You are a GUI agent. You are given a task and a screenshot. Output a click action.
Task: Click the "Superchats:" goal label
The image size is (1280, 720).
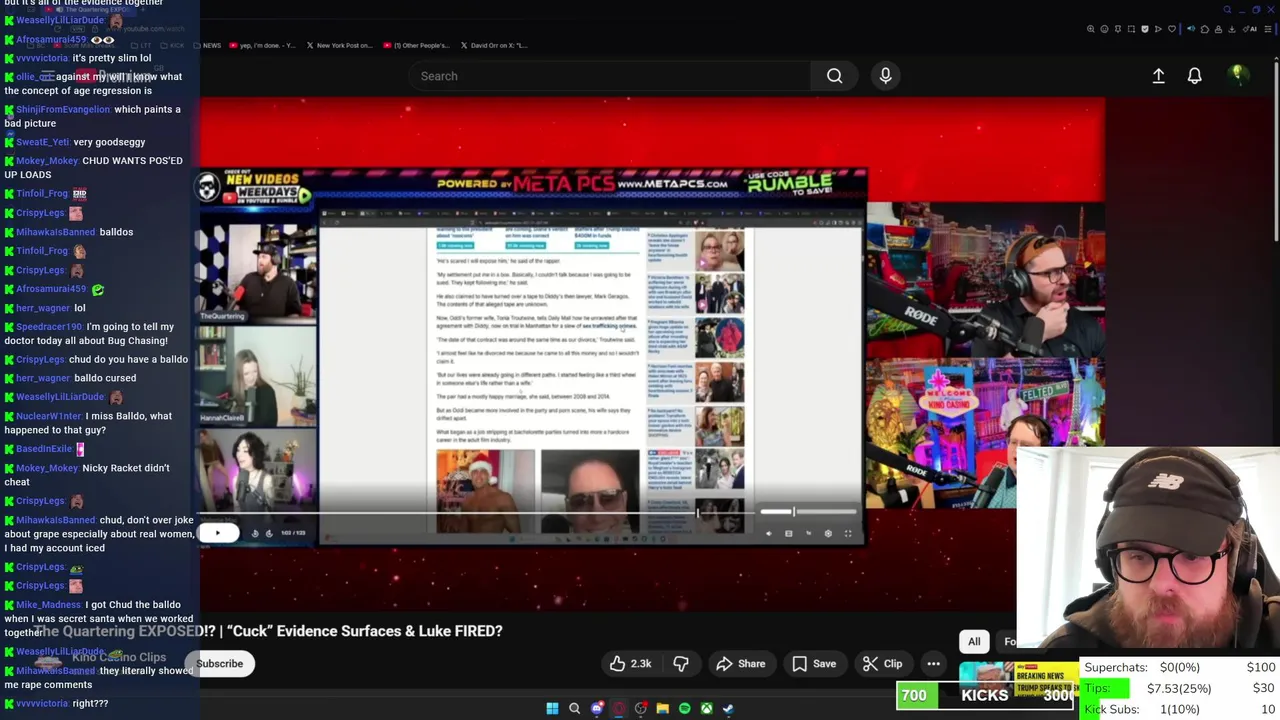1116,667
